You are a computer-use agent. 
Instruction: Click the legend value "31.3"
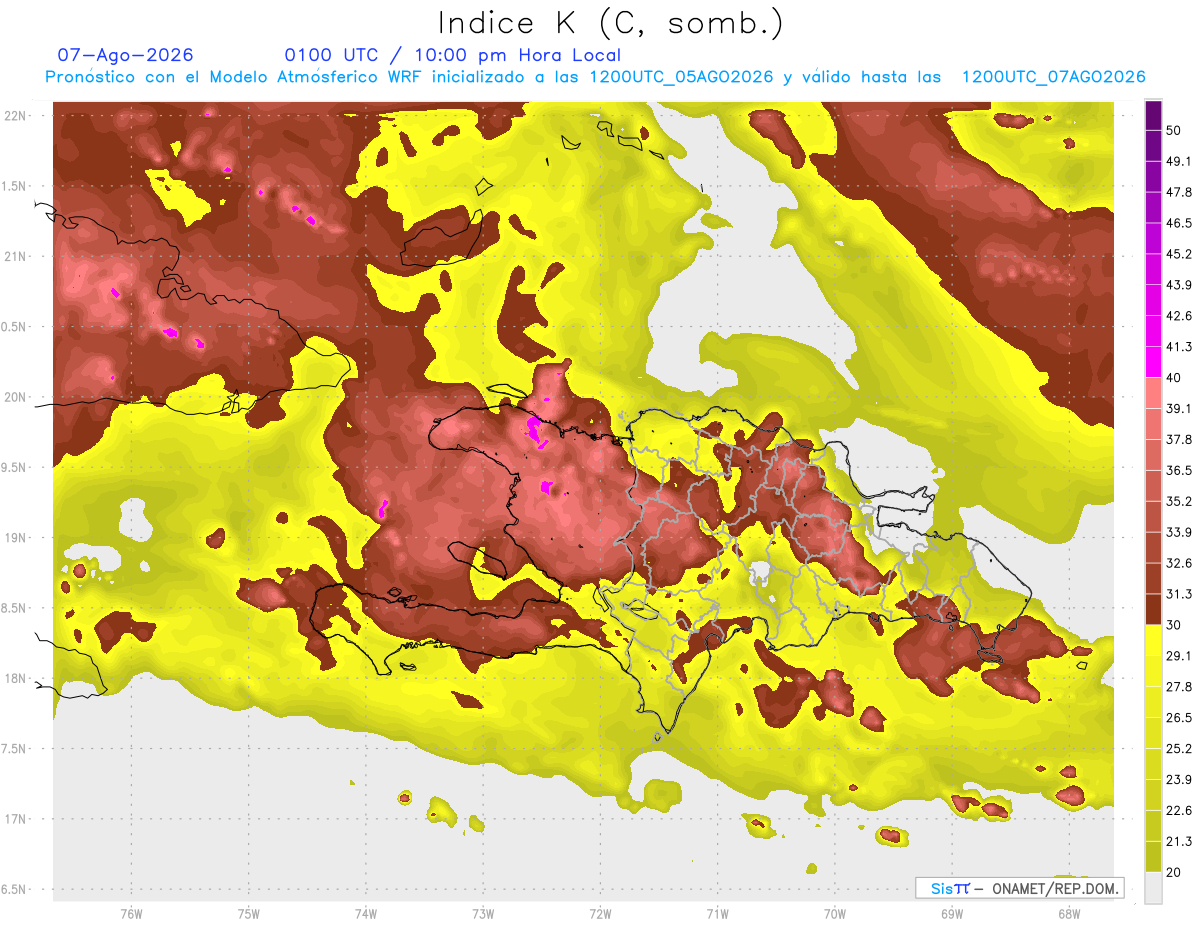[x=1179, y=594]
